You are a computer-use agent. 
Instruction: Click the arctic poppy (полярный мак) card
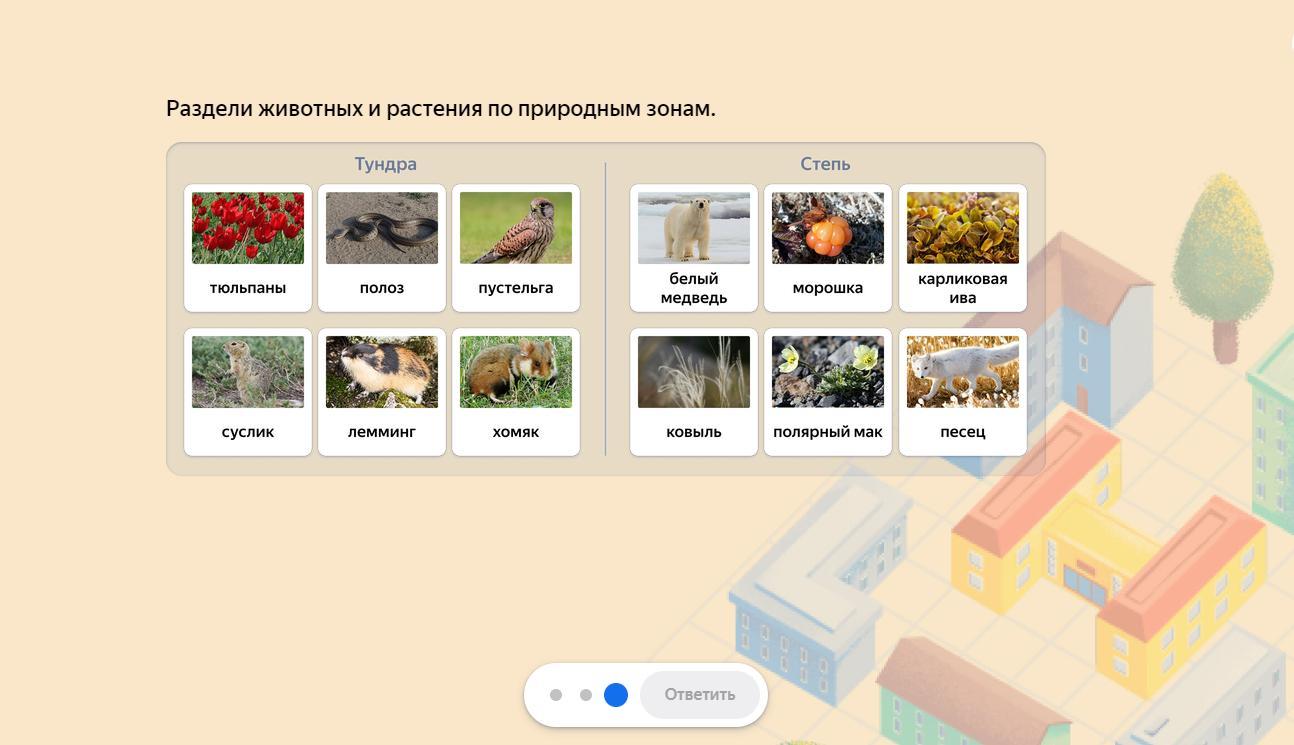coord(827,391)
